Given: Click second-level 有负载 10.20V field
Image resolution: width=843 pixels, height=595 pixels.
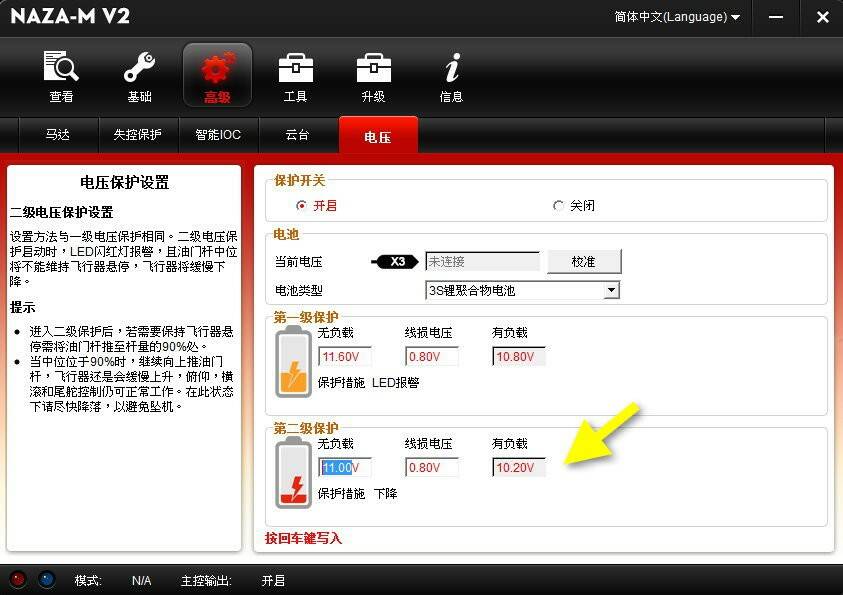Looking at the screenshot, I should [x=519, y=467].
